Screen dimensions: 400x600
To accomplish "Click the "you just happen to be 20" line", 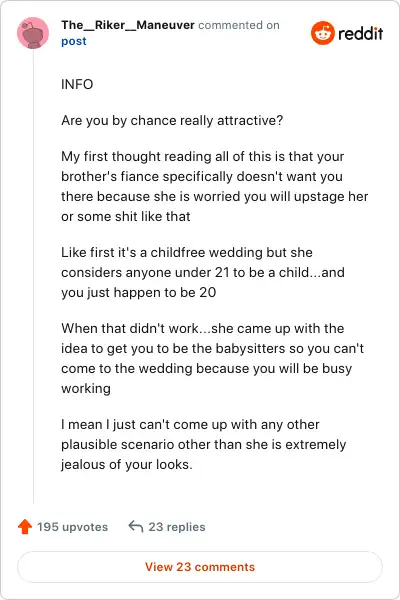I will pos(139,293).
